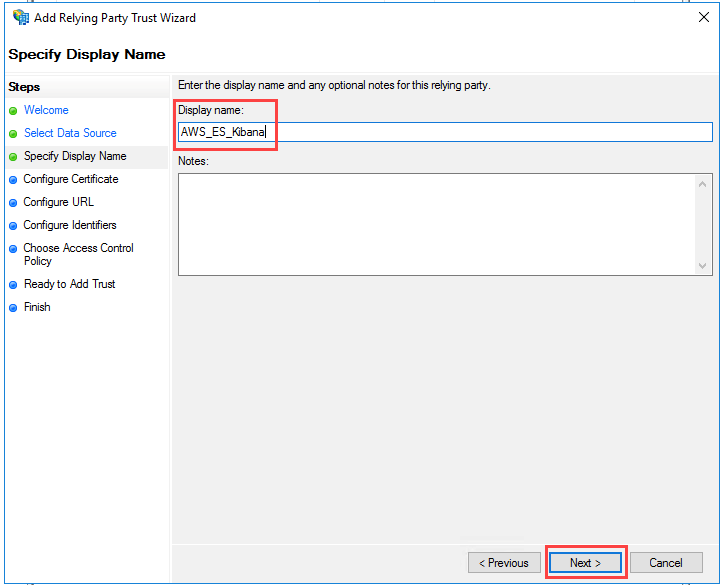This screenshot has width=720, height=585.
Task: Click the Configure Identifiers step label
Action: coord(70,225)
